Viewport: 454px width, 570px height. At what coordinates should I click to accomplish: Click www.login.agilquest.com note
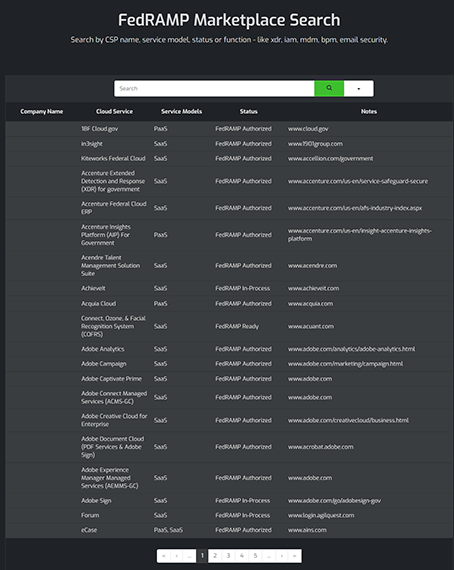321,515
